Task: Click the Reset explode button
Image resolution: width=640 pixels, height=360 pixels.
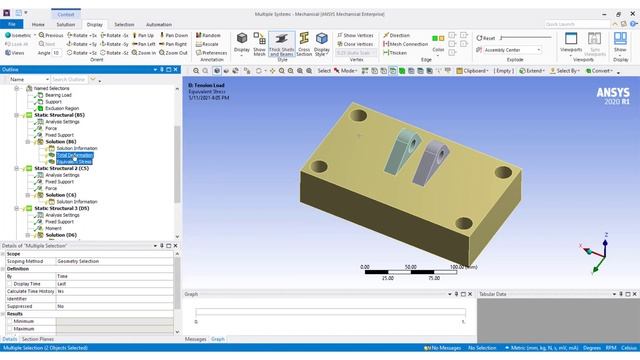Action: 486,38
